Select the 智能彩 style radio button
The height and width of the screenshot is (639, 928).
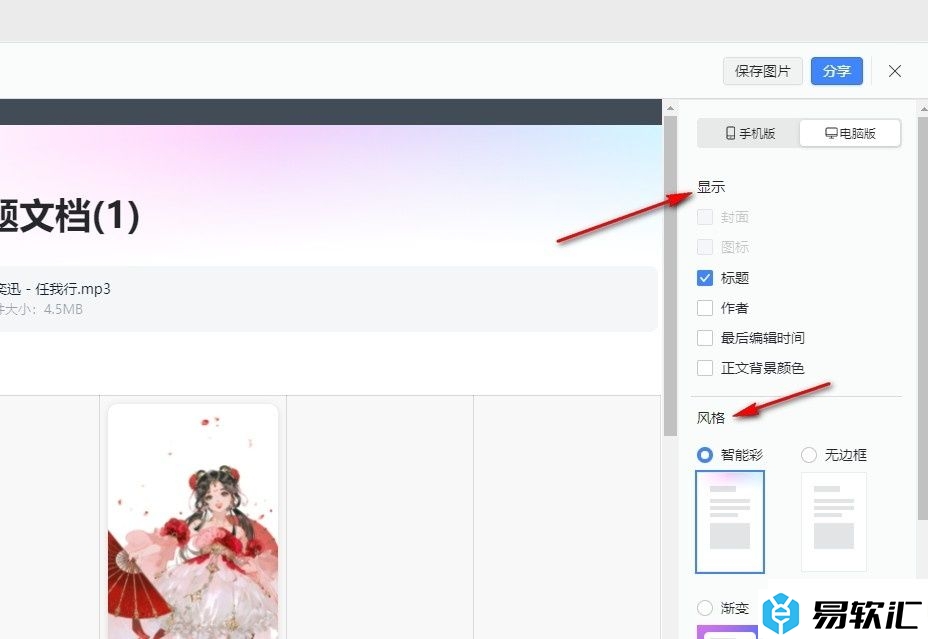[705, 455]
